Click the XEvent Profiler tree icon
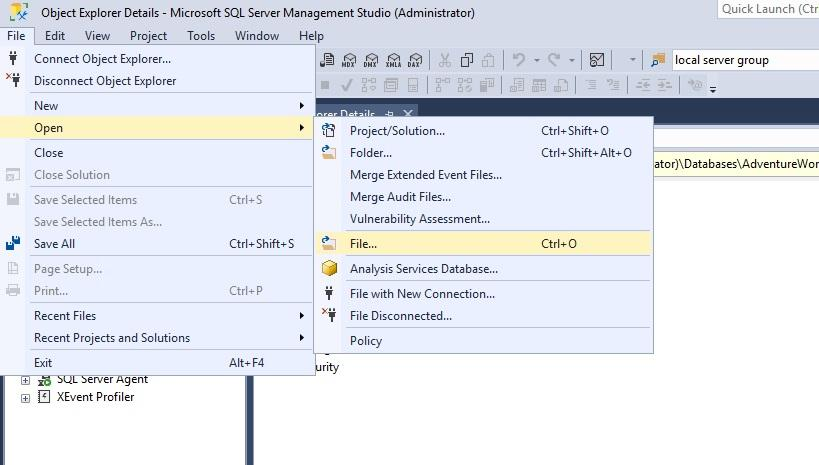Image resolution: width=819 pixels, height=465 pixels. pyautogui.click(x=44, y=397)
